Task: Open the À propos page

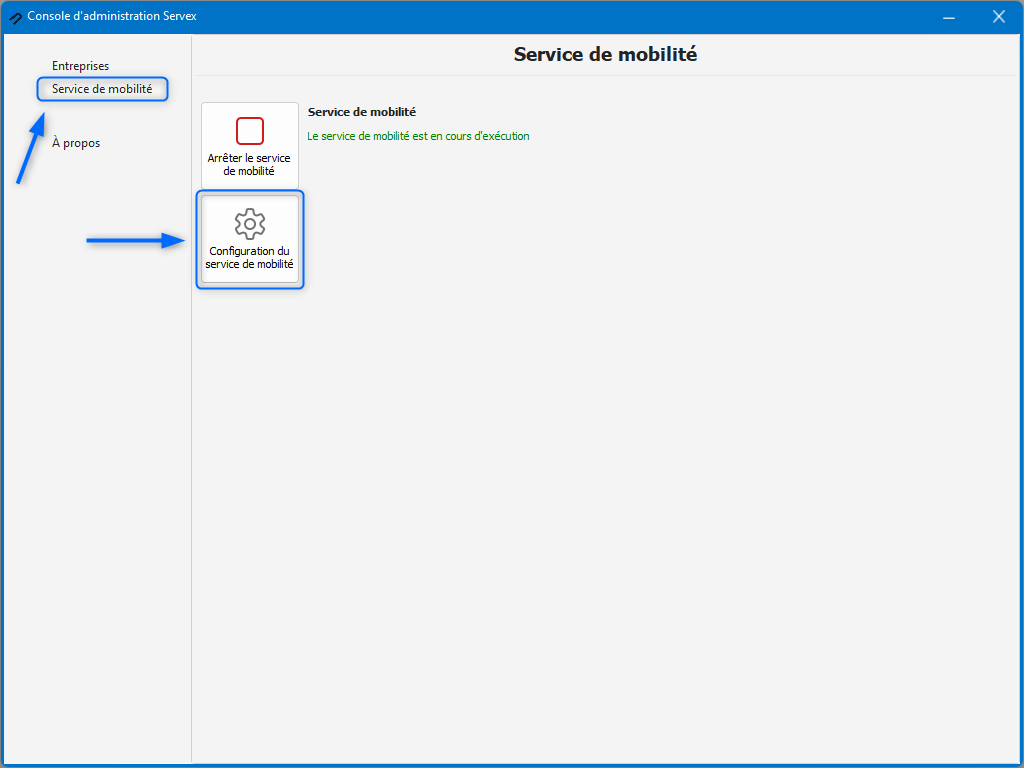Action: (76, 143)
